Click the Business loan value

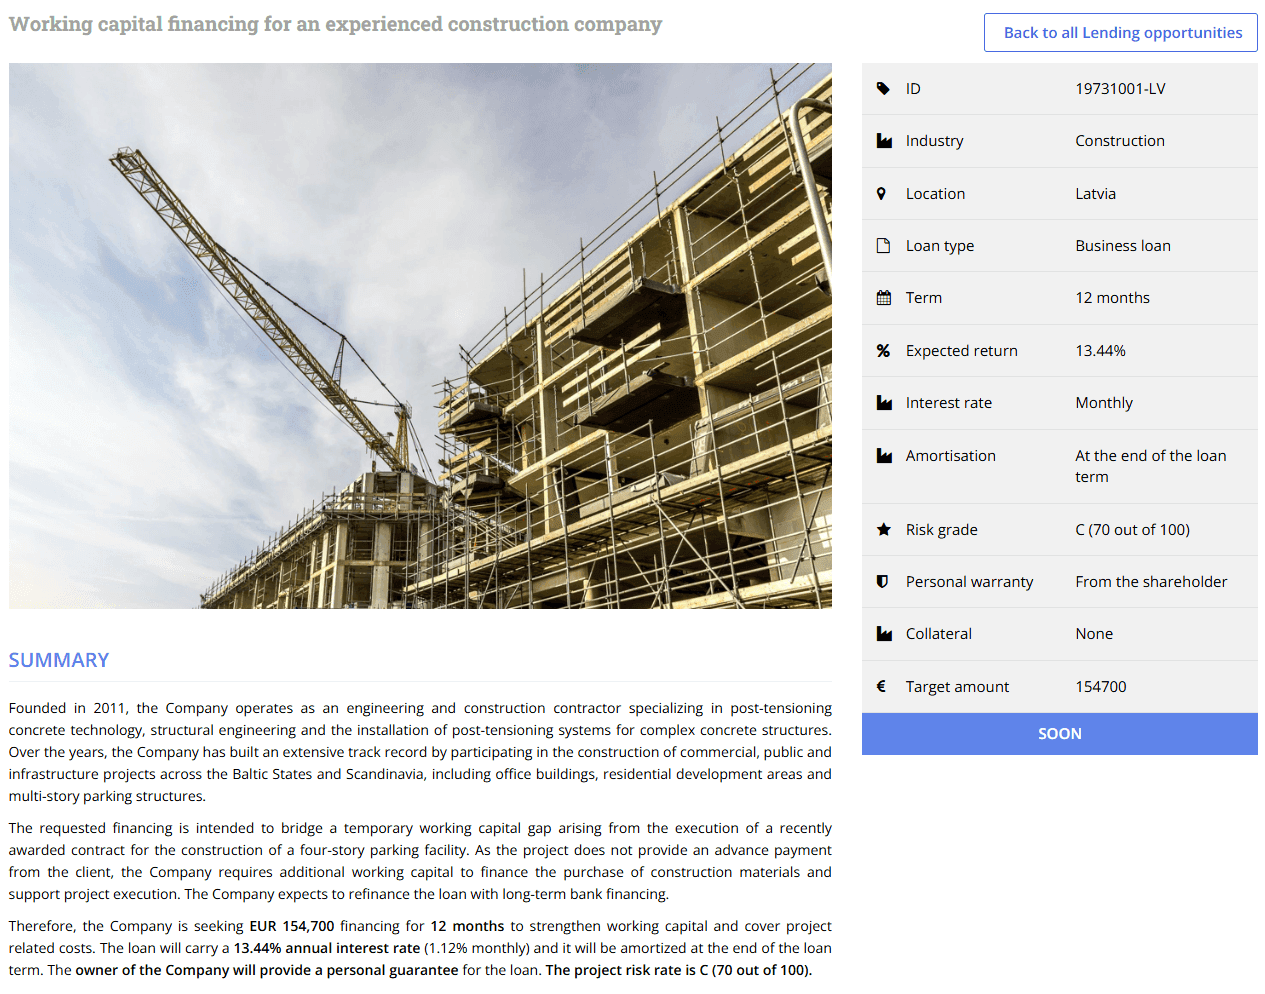tap(1123, 246)
